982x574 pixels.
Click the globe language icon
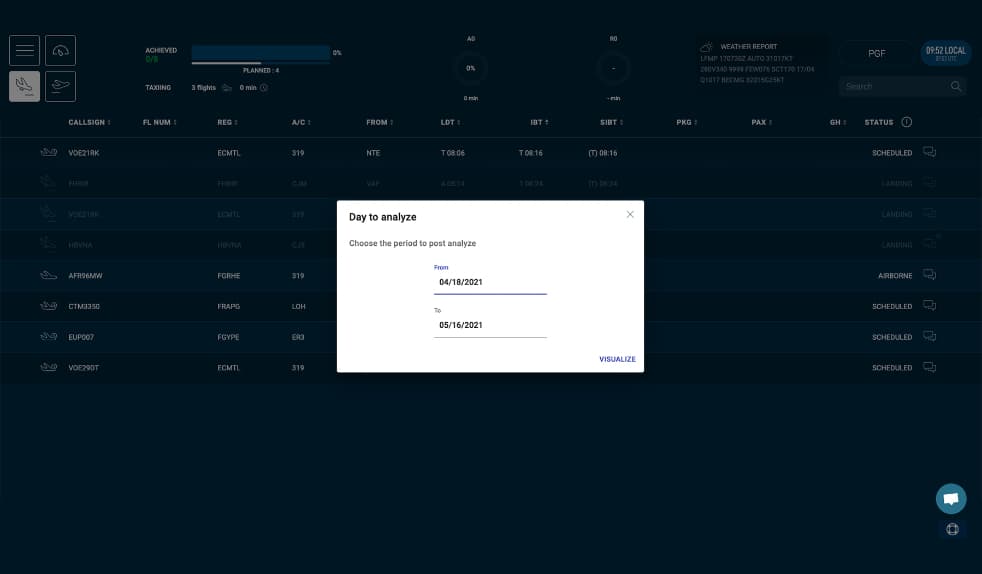coord(952,530)
